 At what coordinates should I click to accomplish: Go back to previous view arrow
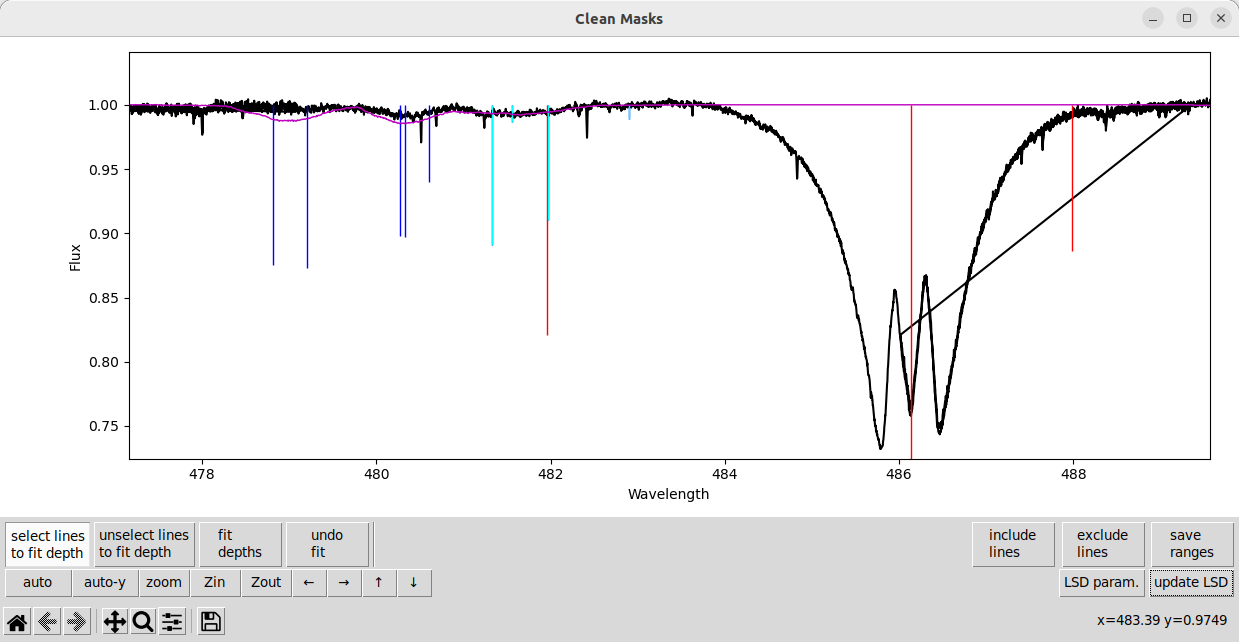pos(46,622)
